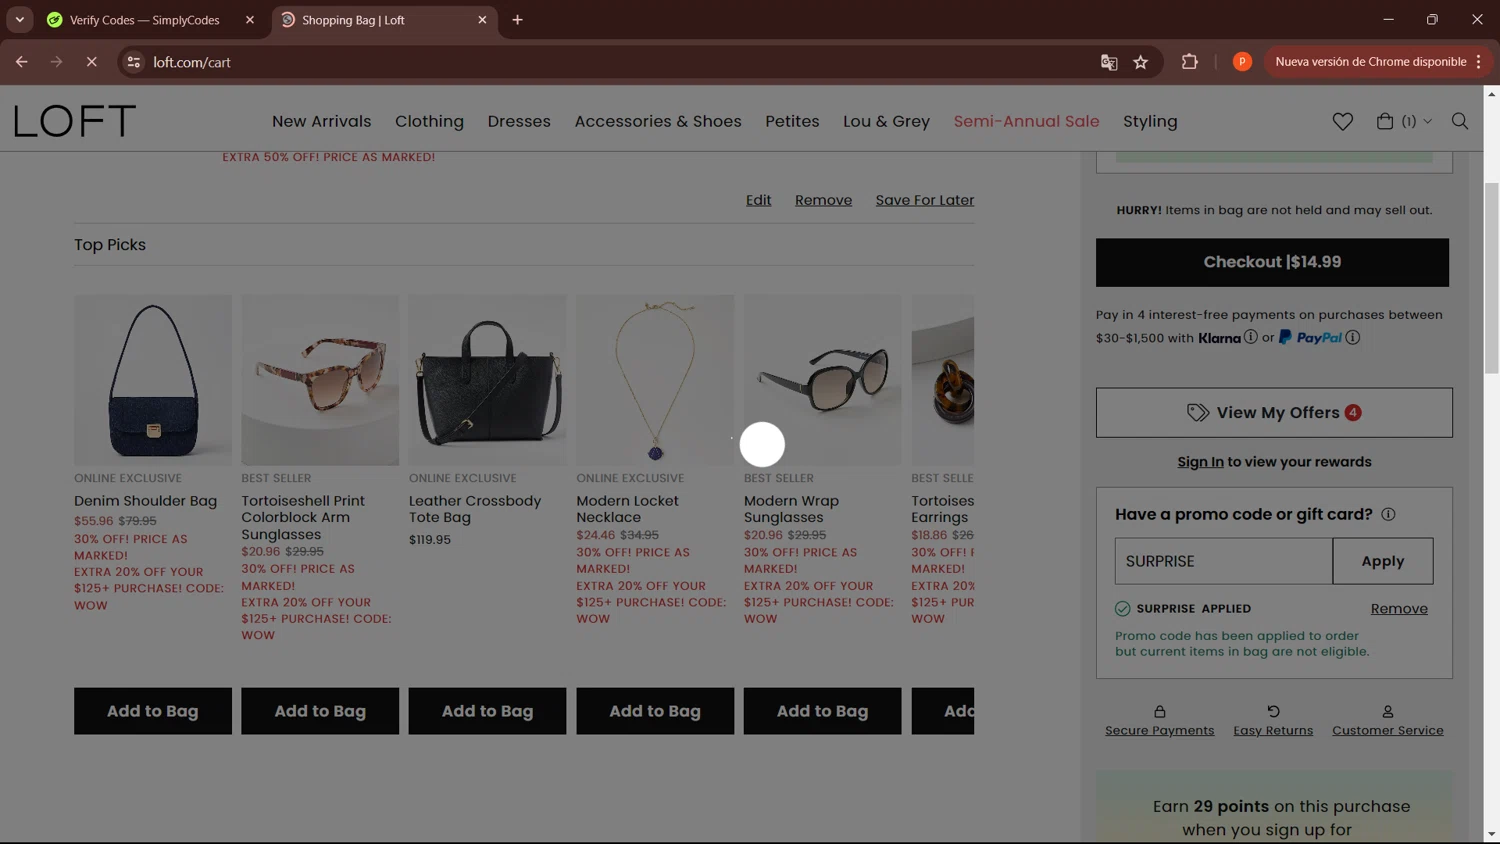Viewport: 1500px width, 844px height.
Task: Click the PayPal info icon
Action: (x=1352, y=337)
